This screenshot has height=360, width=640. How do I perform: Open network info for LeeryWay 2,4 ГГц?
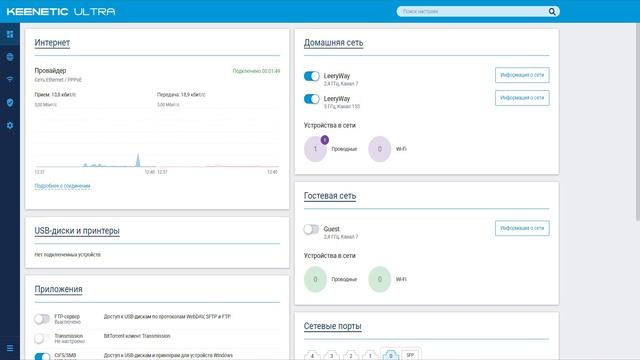tap(522, 75)
